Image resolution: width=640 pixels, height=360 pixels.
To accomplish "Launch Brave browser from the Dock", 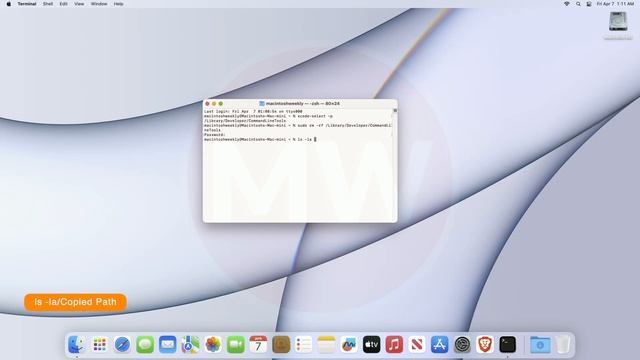I will 485,345.
